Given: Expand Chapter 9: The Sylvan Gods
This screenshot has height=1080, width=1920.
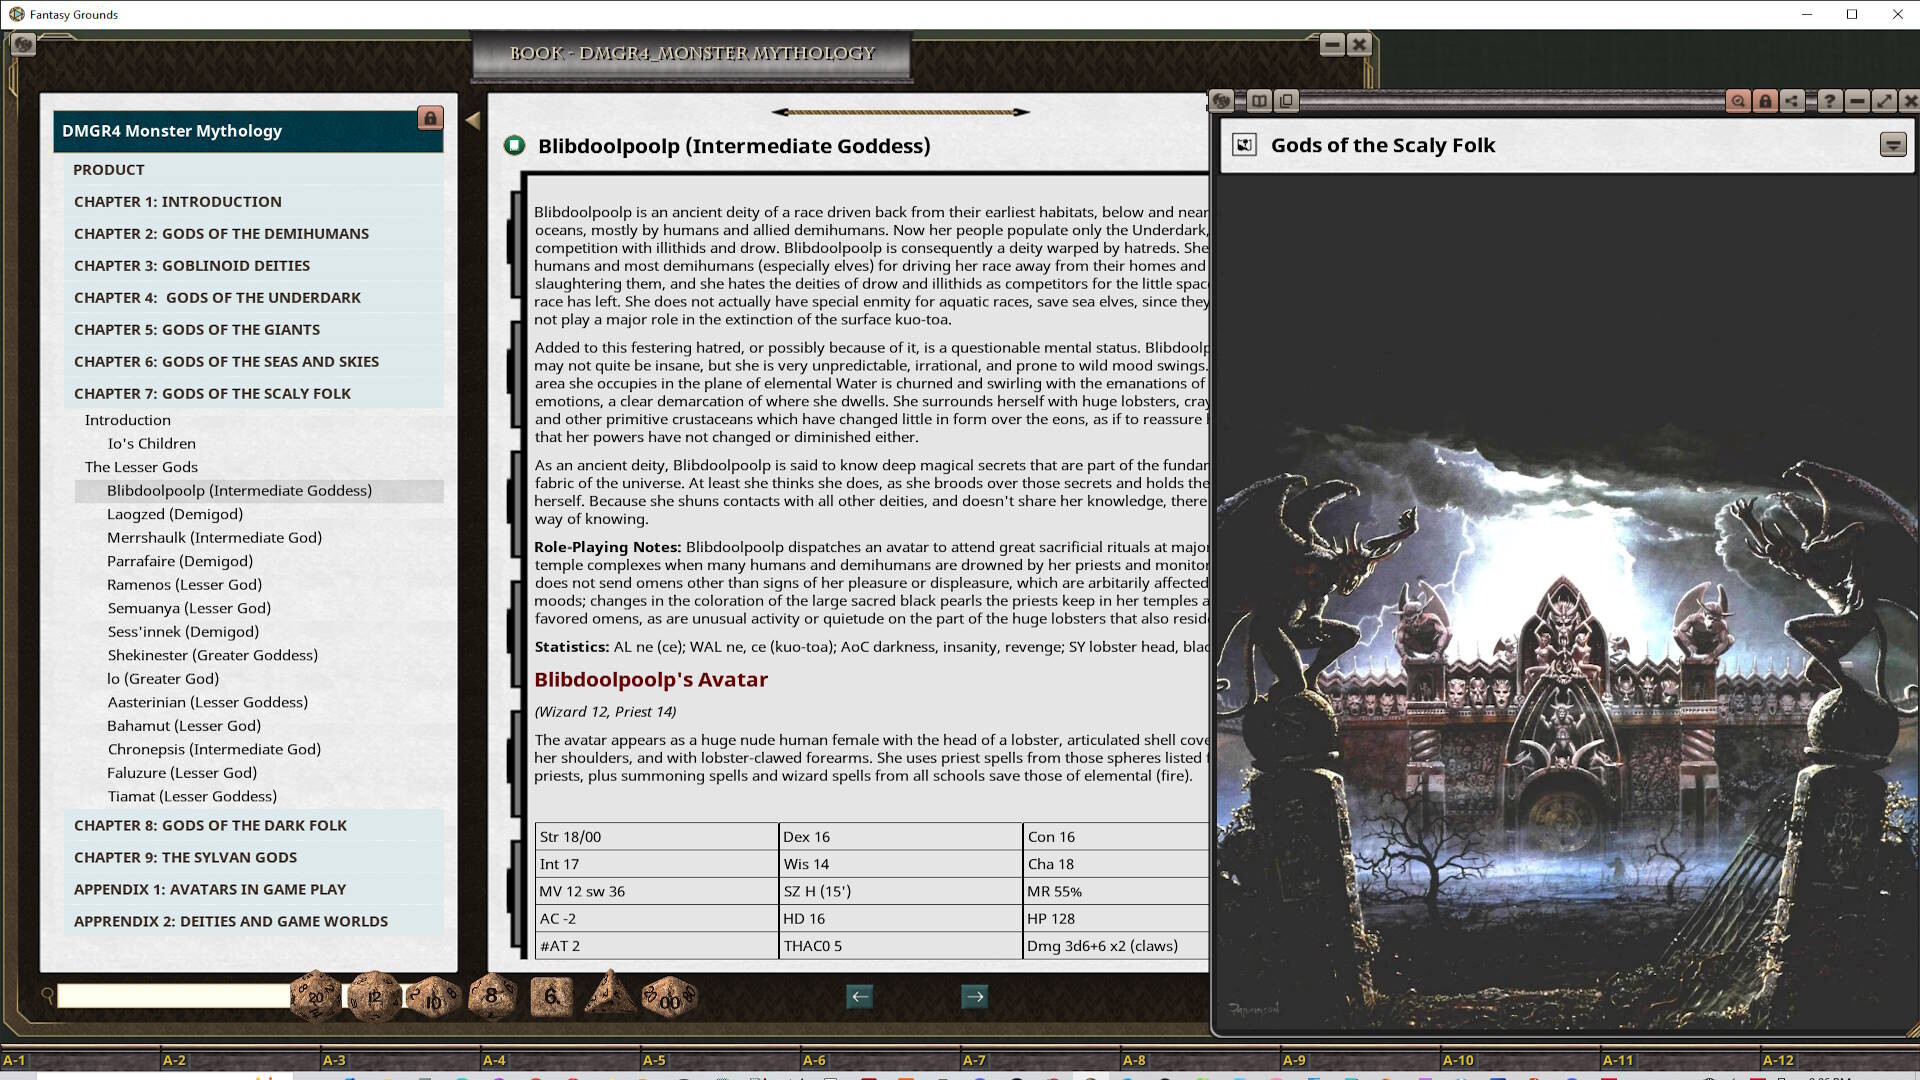Looking at the screenshot, I should (254, 858).
